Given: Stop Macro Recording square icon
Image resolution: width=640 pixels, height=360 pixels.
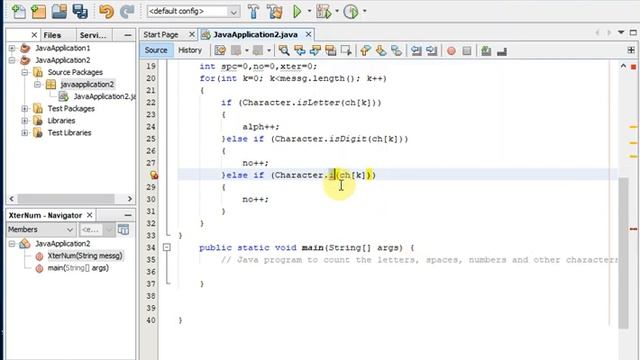Looking at the screenshot, I should pos(467,51).
